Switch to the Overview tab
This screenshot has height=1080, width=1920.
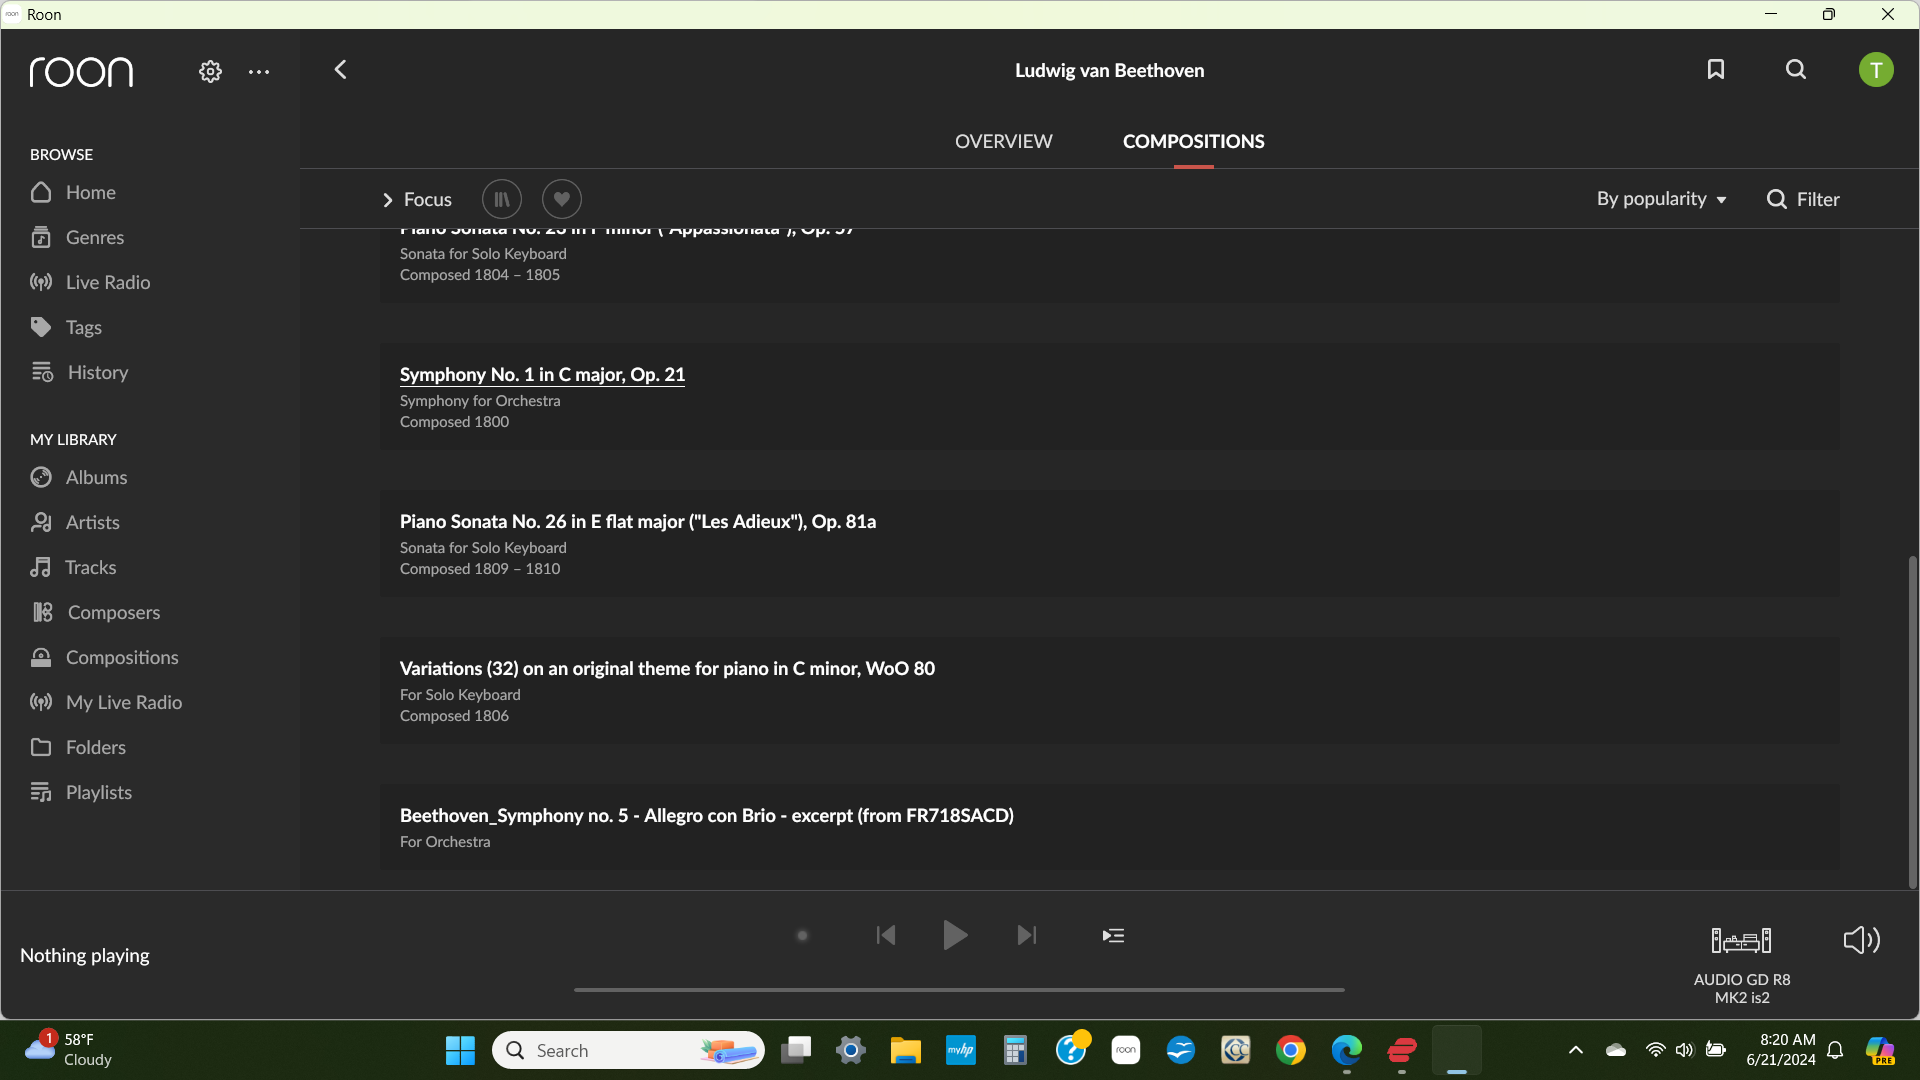point(1003,141)
